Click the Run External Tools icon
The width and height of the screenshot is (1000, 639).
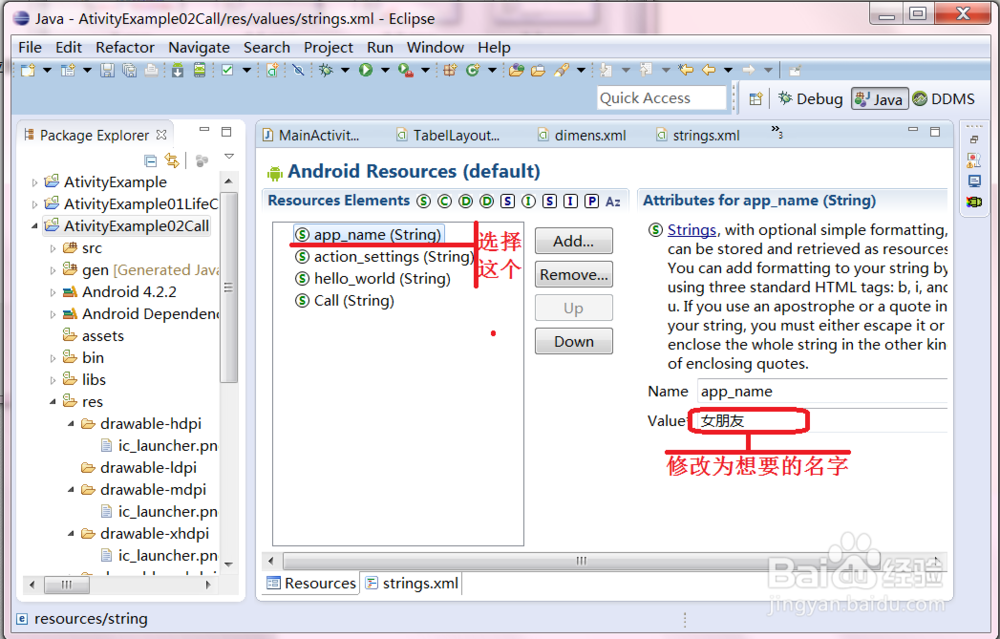(405, 70)
